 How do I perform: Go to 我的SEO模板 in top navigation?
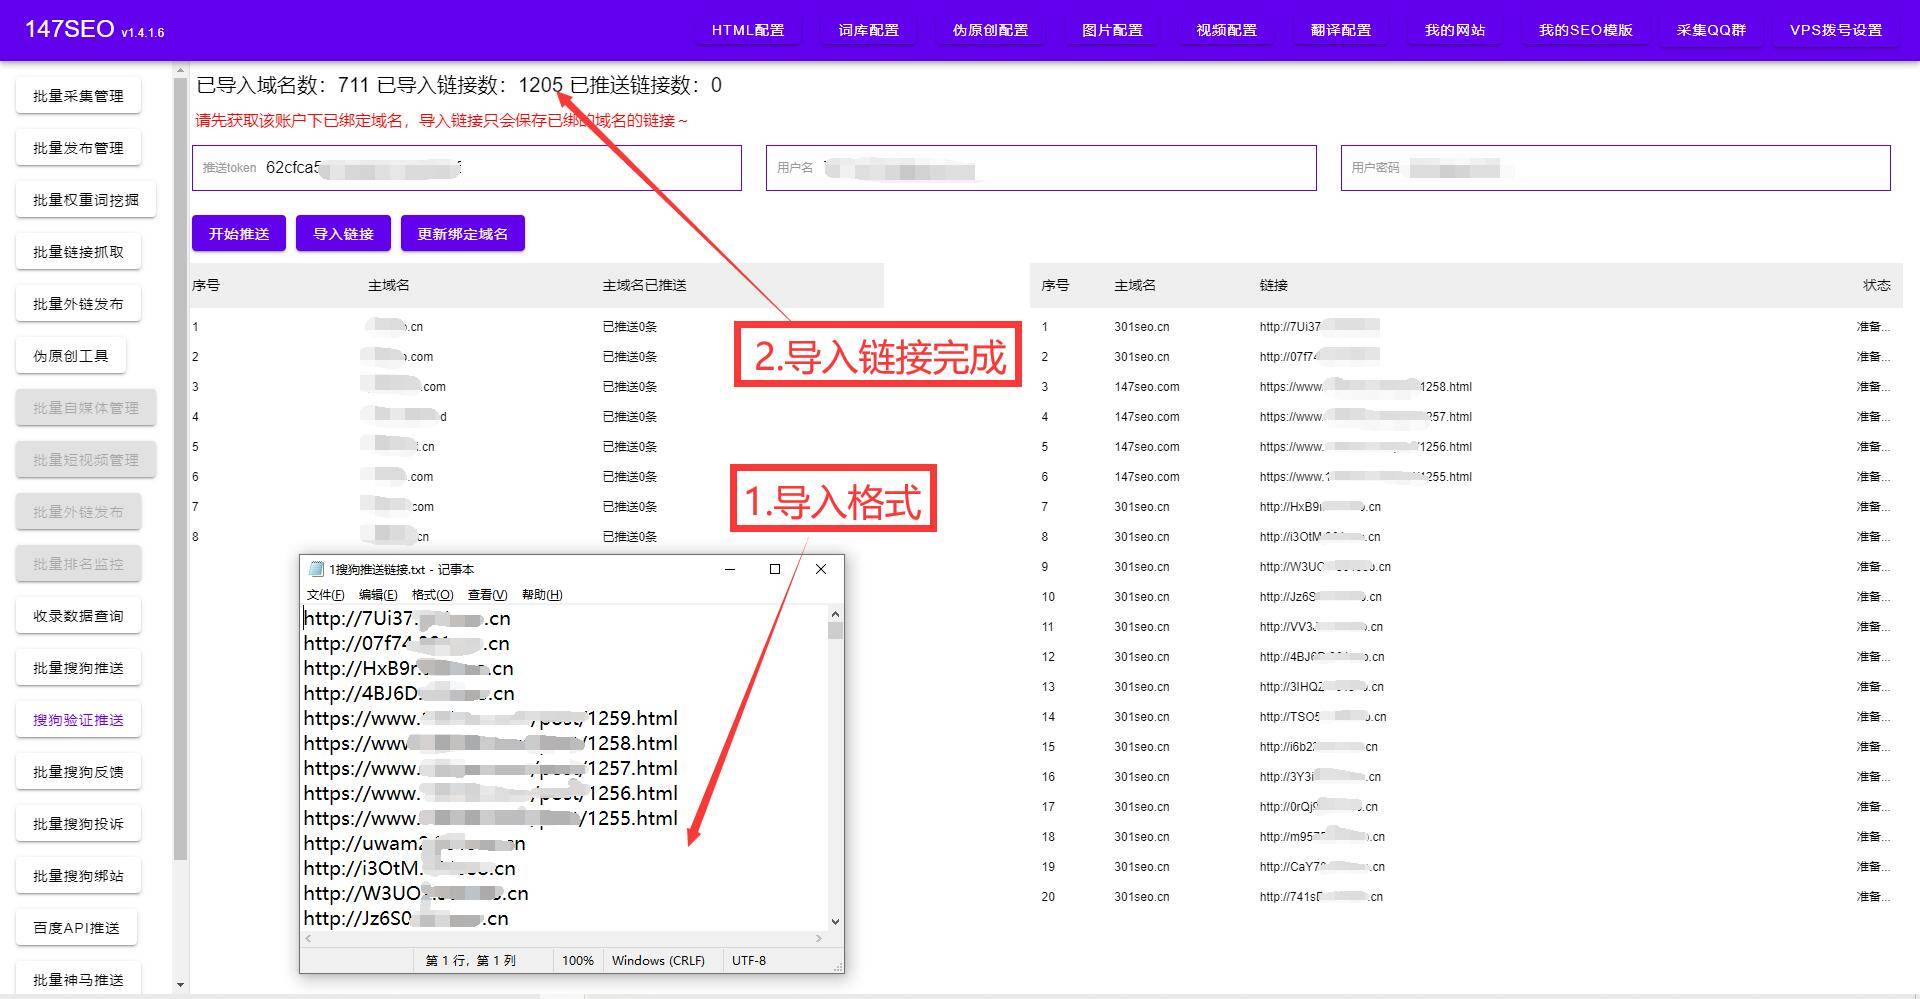click(x=1585, y=30)
